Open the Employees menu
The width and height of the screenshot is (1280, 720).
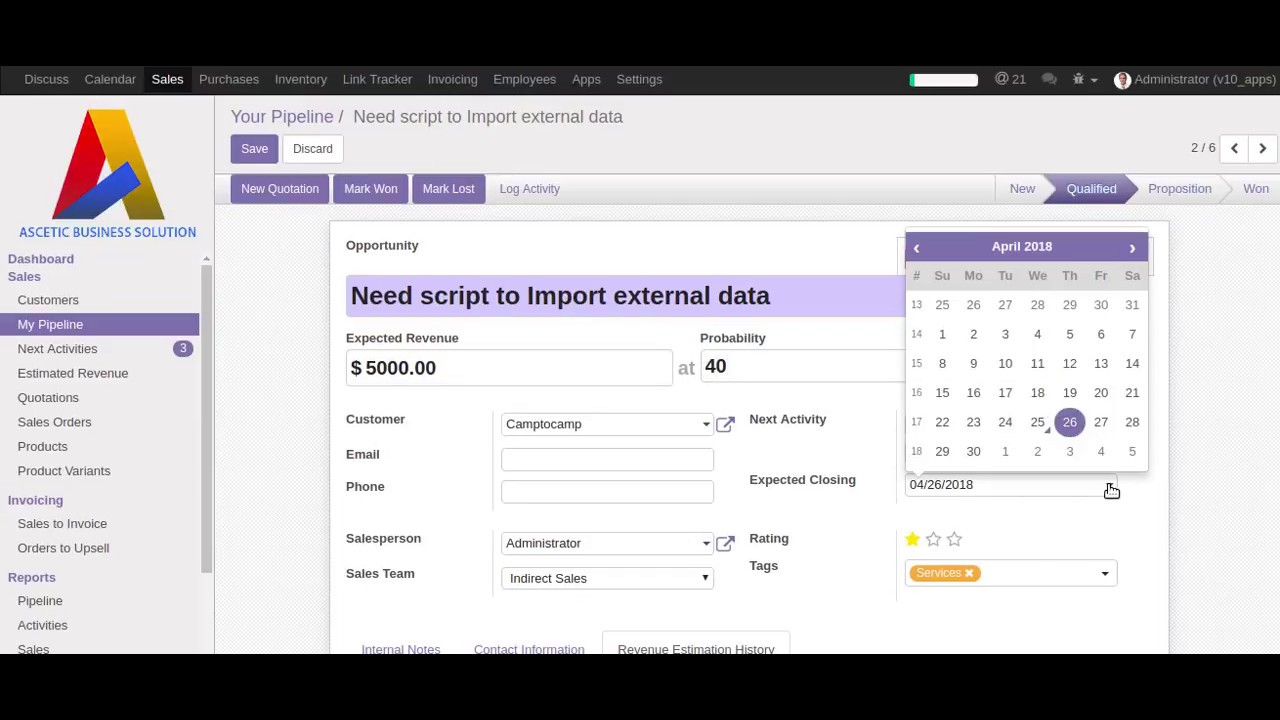pyautogui.click(x=524, y=79)
